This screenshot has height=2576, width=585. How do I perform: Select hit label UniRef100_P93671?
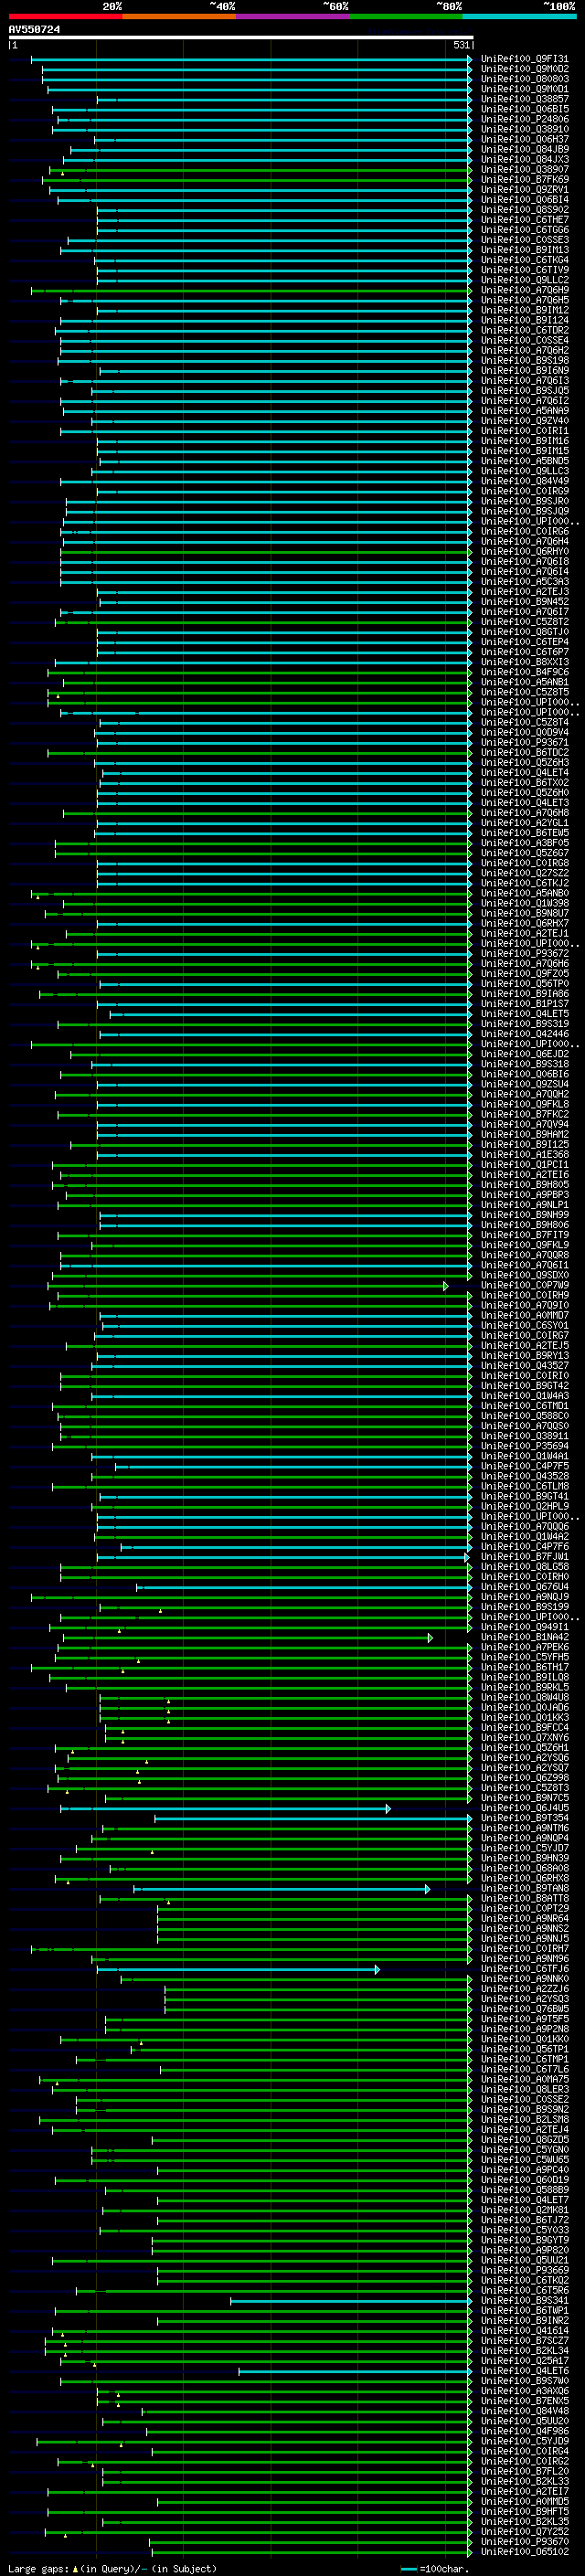[x=525, y=743]
